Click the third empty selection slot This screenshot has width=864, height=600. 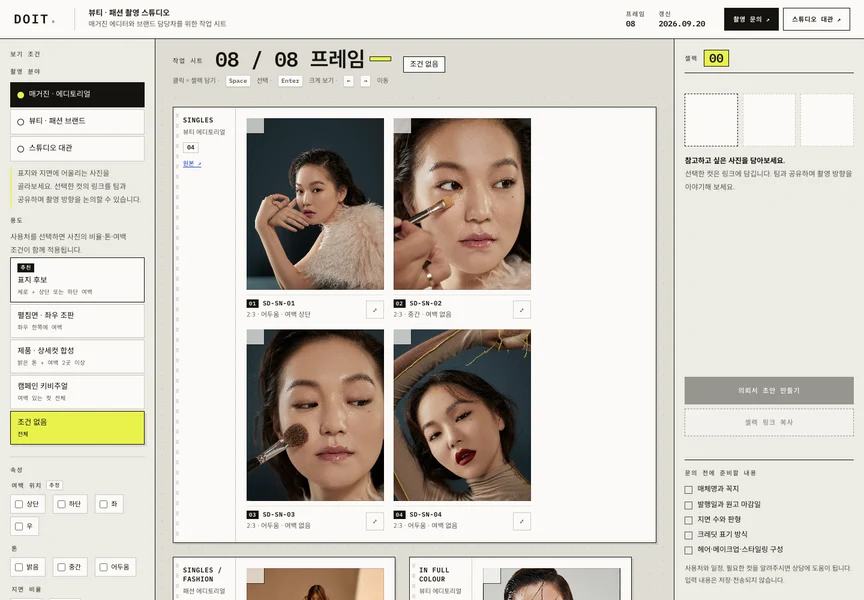coord(827,120)
